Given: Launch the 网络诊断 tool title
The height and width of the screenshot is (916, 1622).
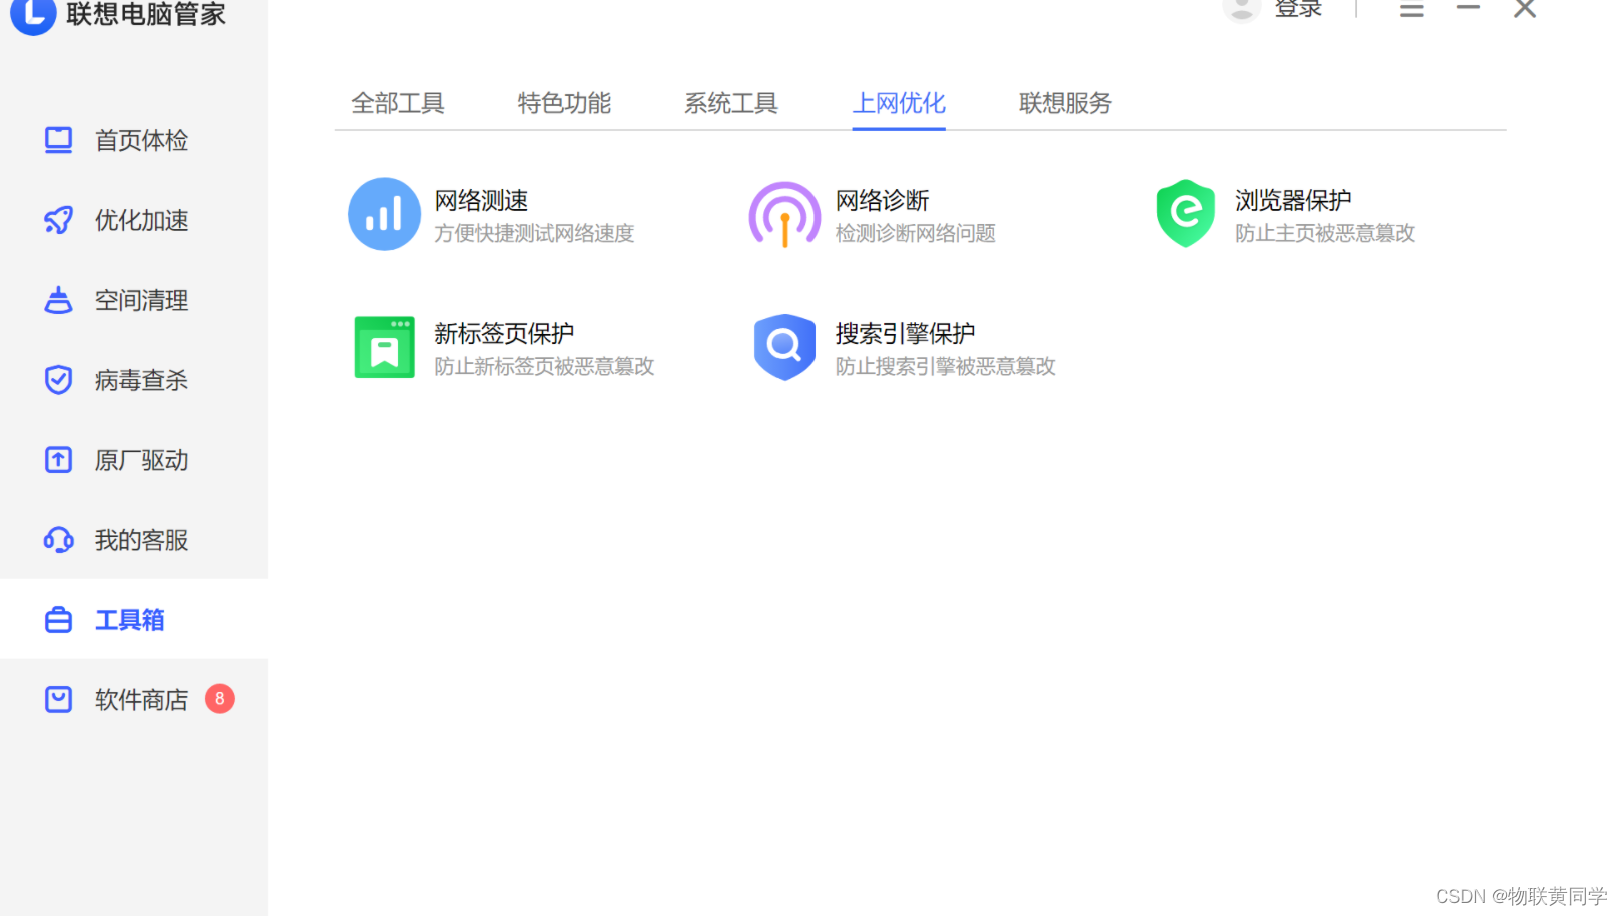Looking at the screenshot, I should (883, 201).
